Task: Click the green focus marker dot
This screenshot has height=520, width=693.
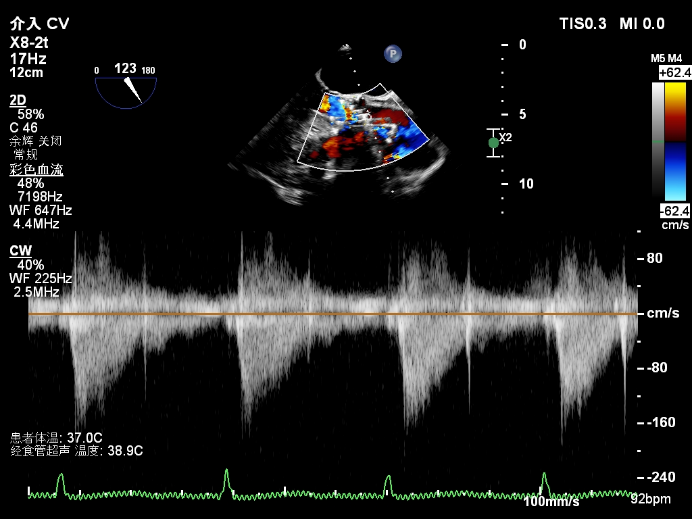Action: click(x=494, y=143)
